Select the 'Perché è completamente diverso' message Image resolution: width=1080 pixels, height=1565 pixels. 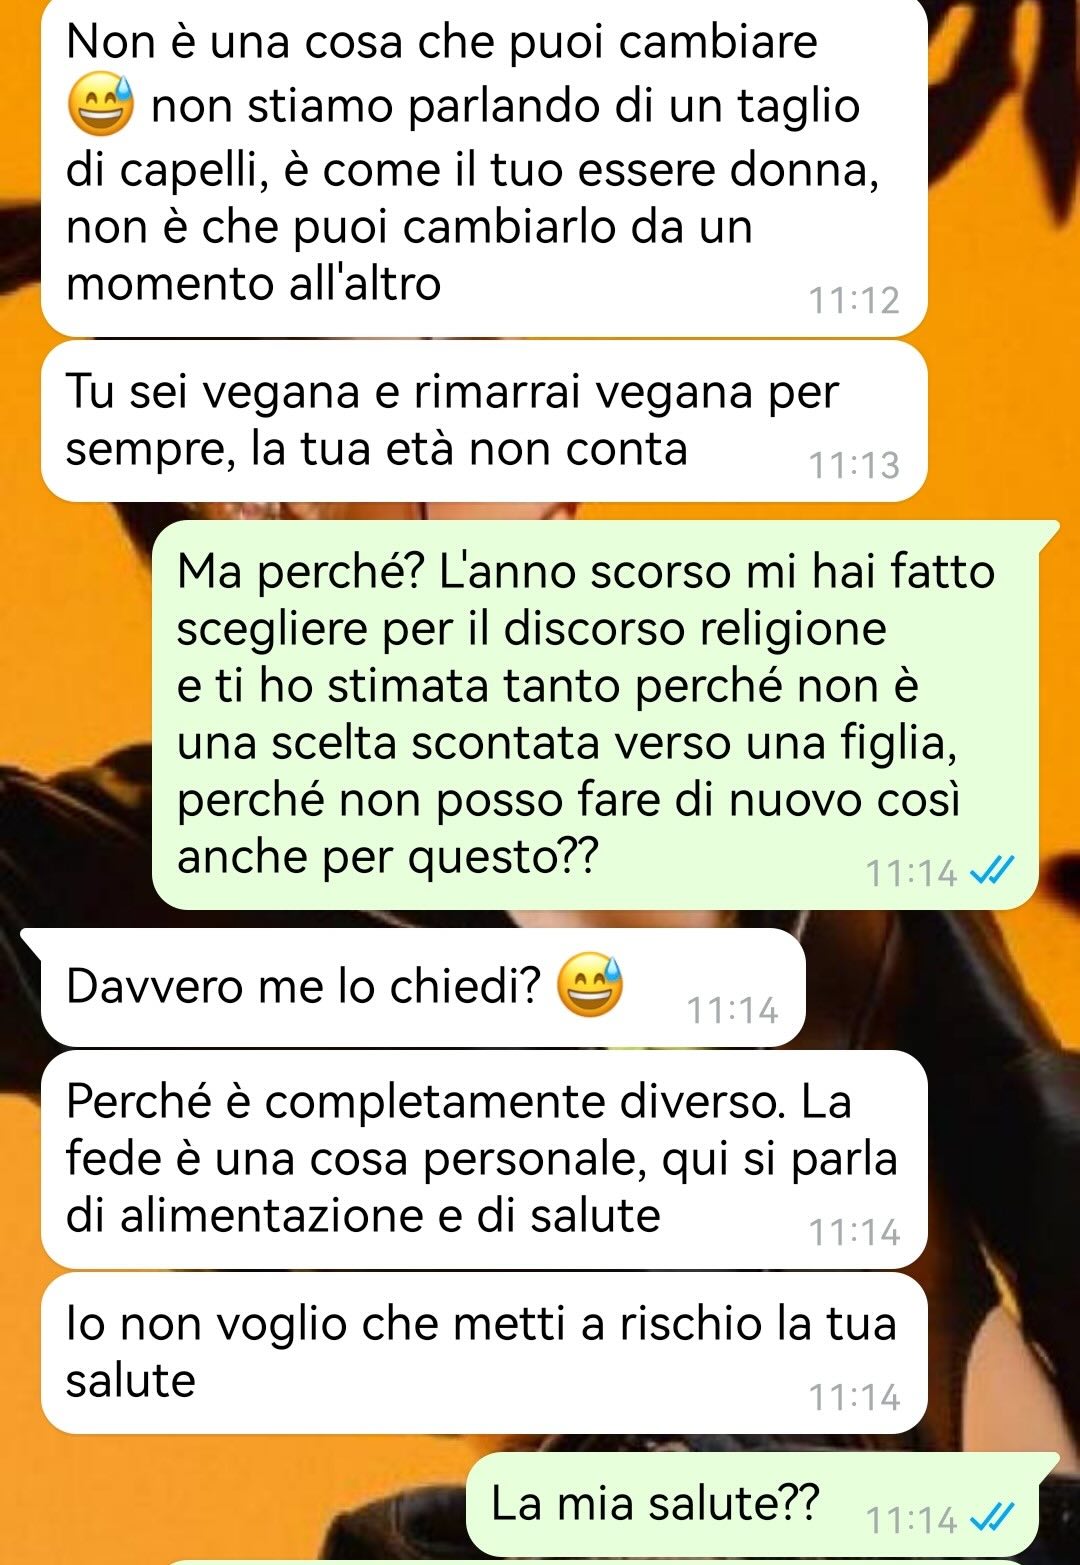(x=484, y=1159)
